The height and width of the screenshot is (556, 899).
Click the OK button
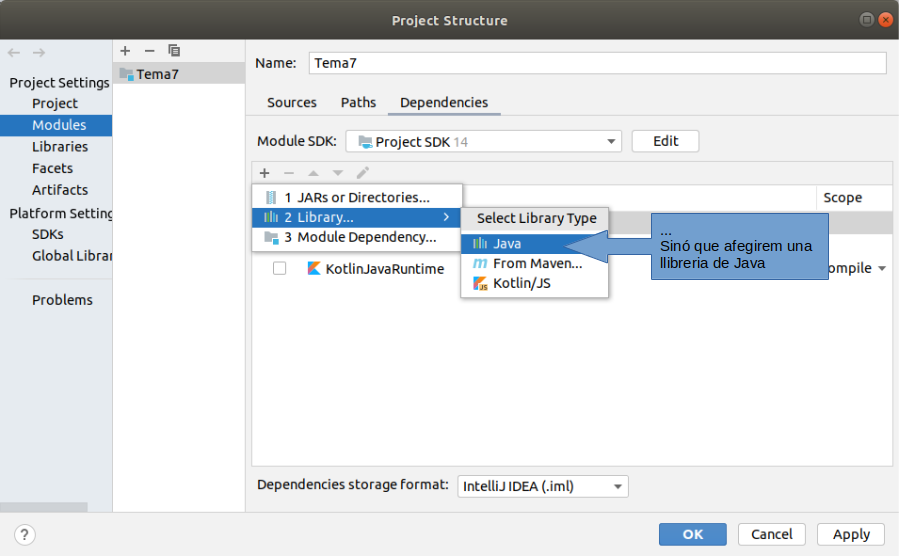pos(693,534)
